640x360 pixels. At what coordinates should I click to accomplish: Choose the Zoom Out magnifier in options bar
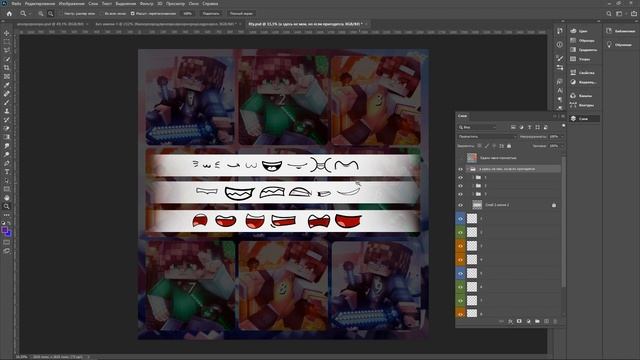click(51, 13)
